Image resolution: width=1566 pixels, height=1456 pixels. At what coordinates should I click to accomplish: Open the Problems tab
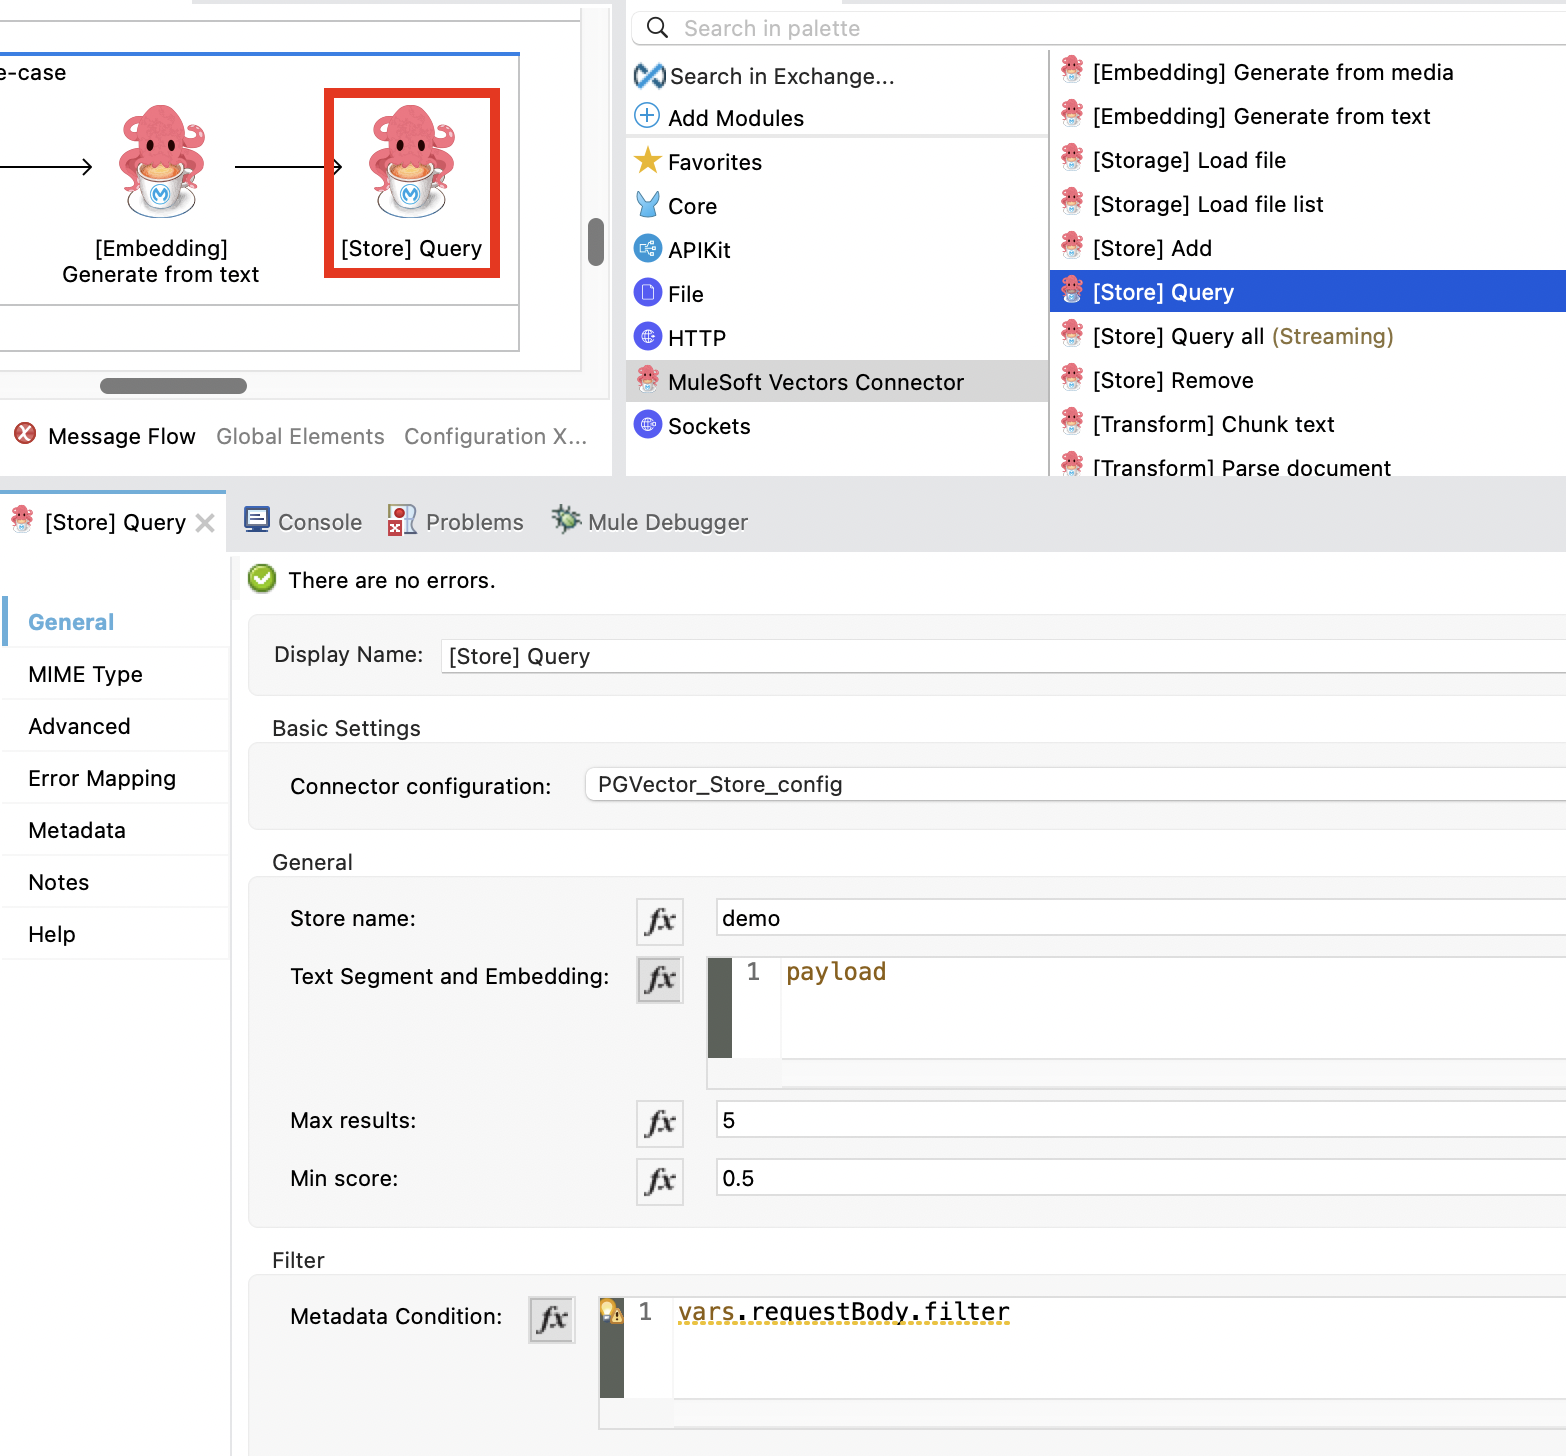[x=456, y=521]
